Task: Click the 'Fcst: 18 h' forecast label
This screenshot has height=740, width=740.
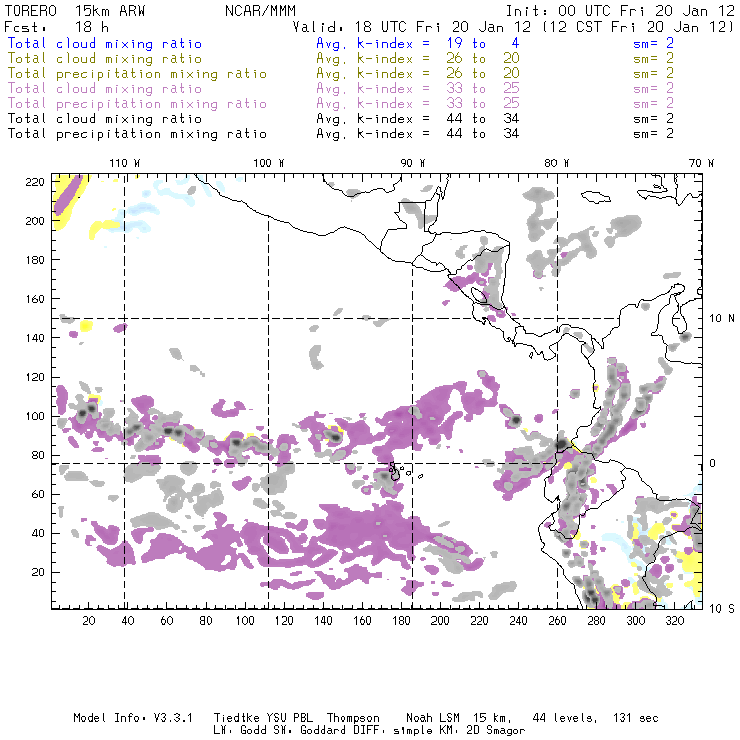Action: [x=56, y=26]
